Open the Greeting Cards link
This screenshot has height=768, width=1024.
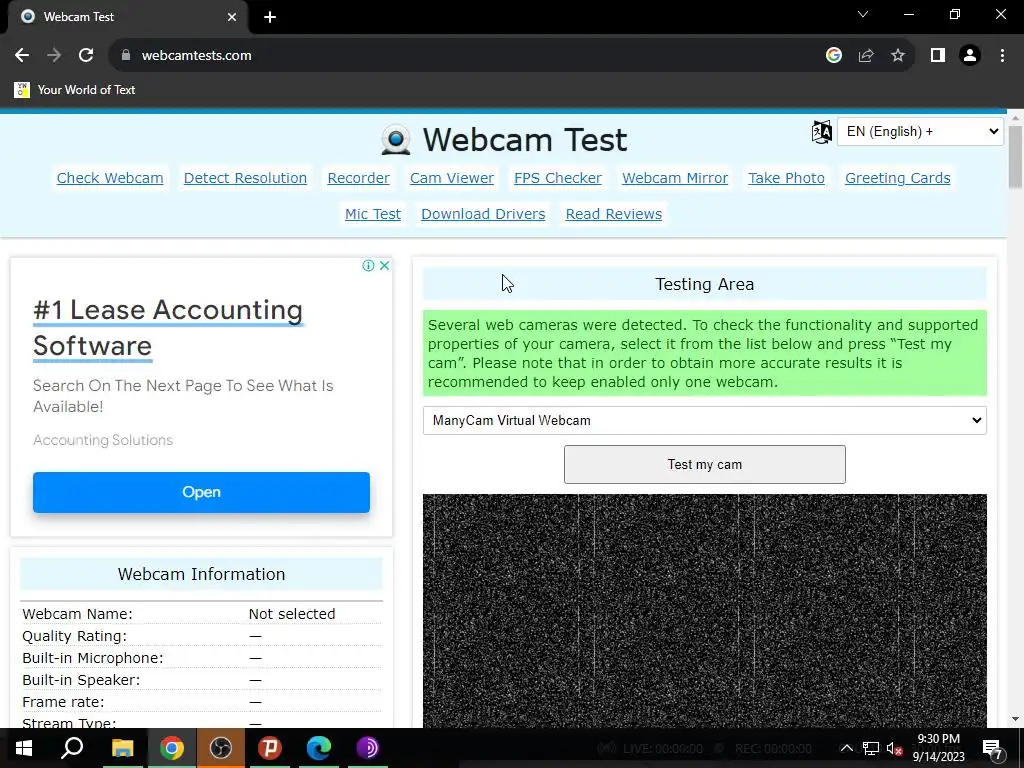897,178
